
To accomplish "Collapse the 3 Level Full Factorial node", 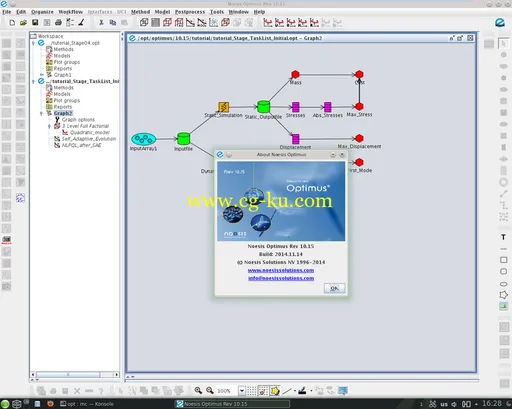I will (x=49, y=126).
